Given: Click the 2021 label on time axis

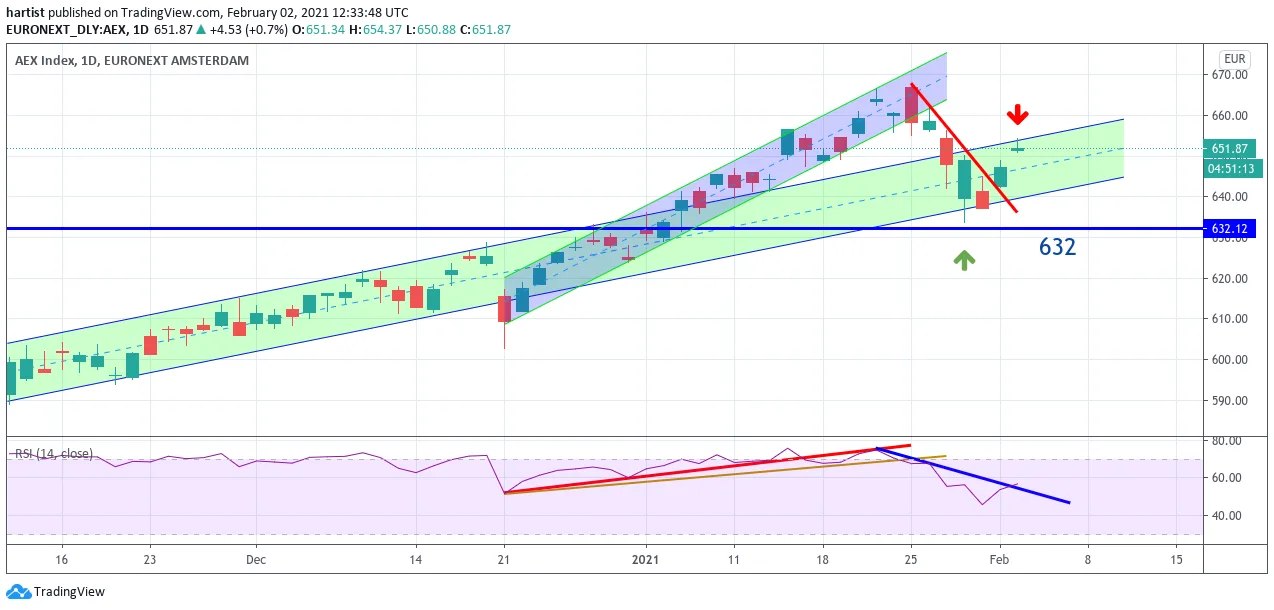Looking at the screenshot, I should point(646,559).
